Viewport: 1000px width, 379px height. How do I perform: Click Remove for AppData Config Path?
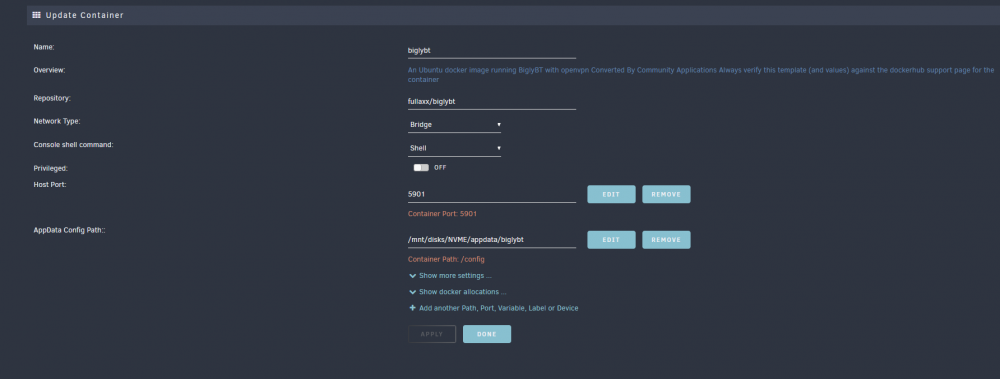pos(666,240)
